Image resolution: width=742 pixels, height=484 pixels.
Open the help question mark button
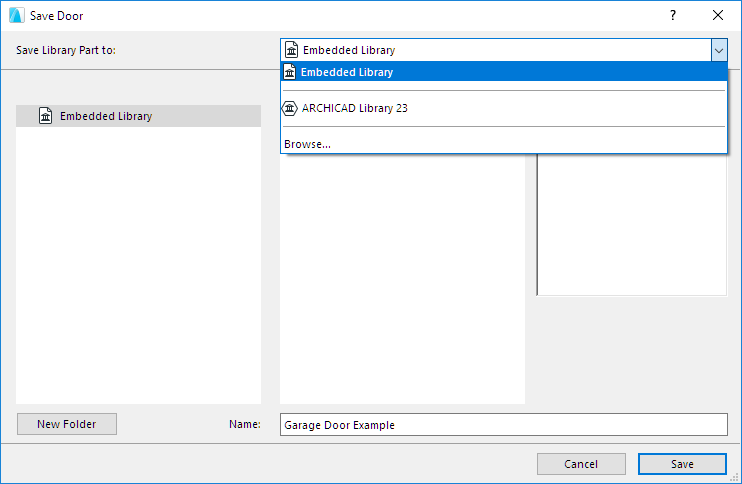click(673, 15)
